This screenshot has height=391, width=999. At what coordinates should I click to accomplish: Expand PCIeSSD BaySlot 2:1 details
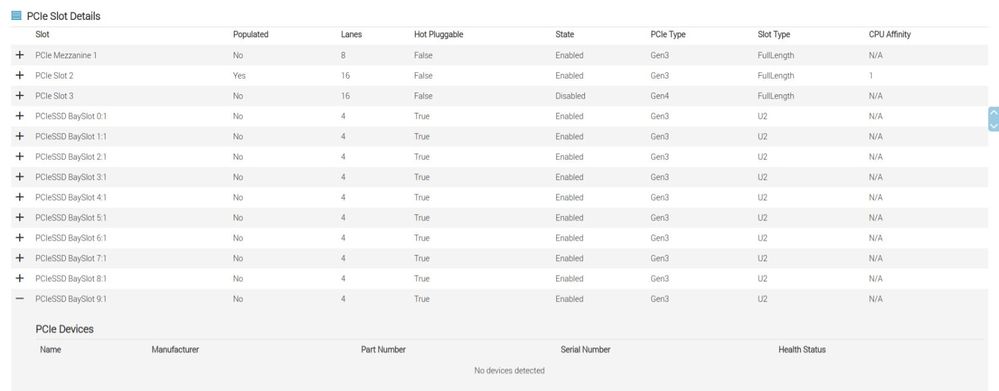(x=20, y=157)
